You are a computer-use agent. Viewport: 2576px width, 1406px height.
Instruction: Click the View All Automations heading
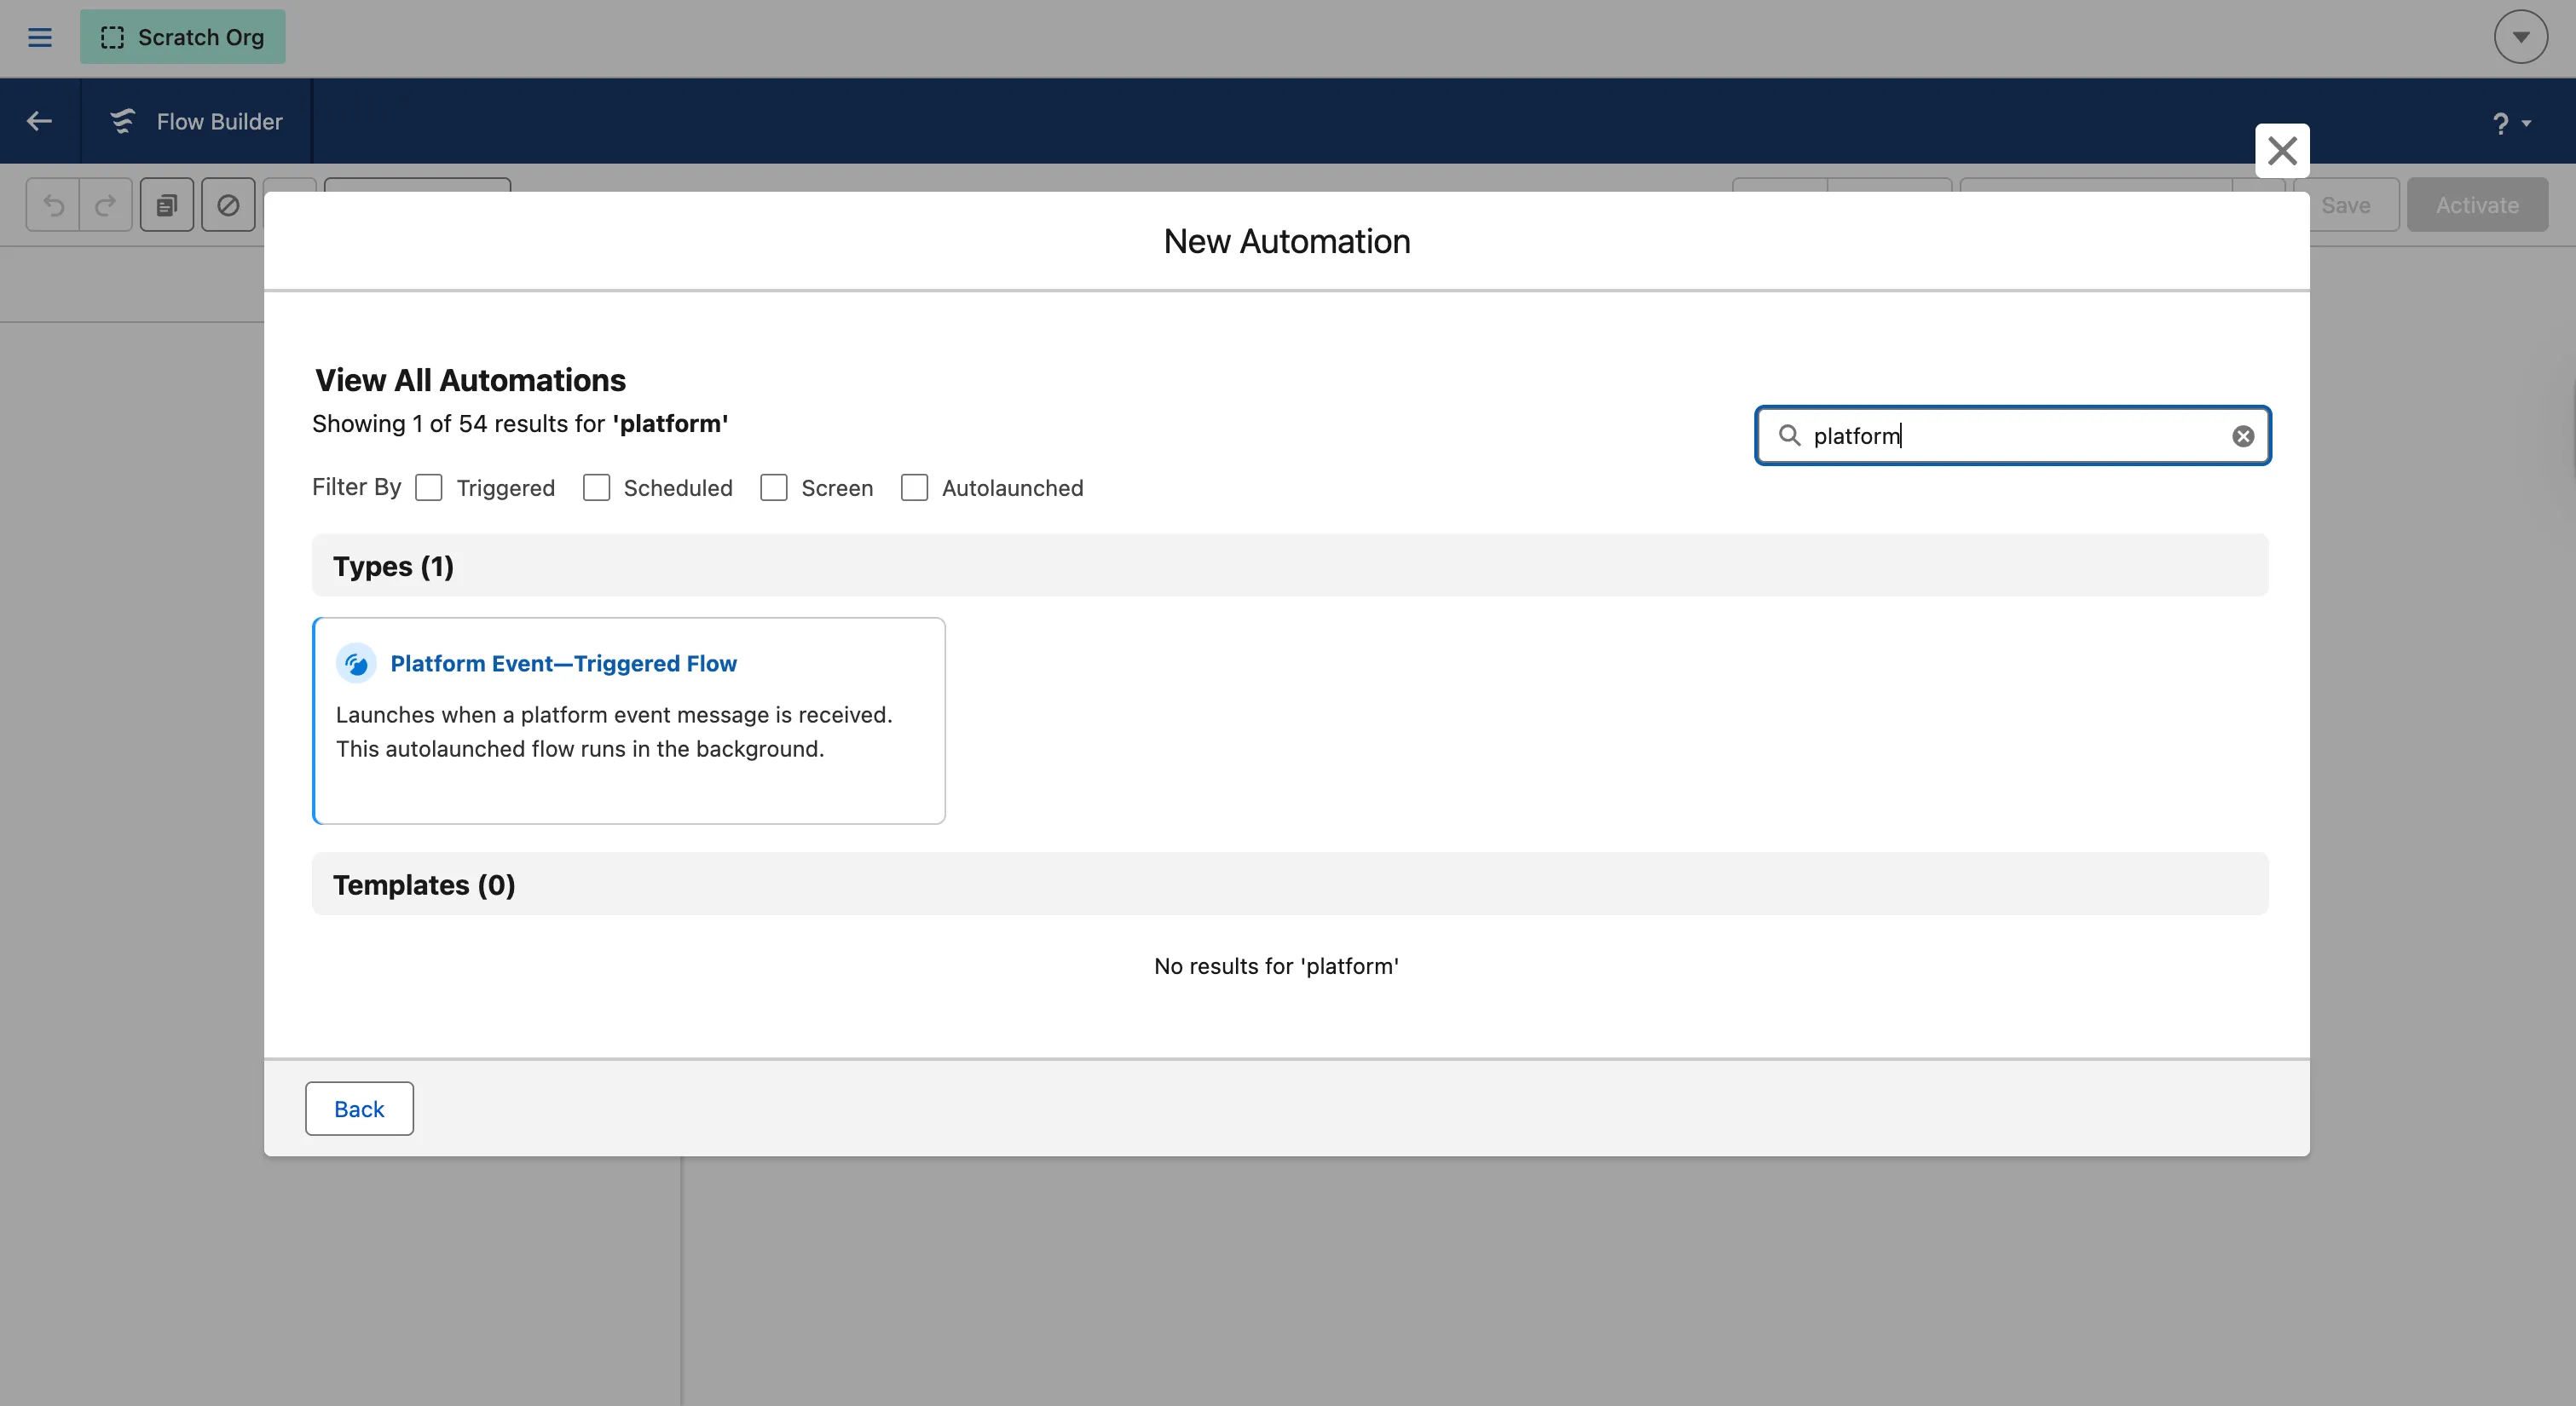tap(470, 381)
